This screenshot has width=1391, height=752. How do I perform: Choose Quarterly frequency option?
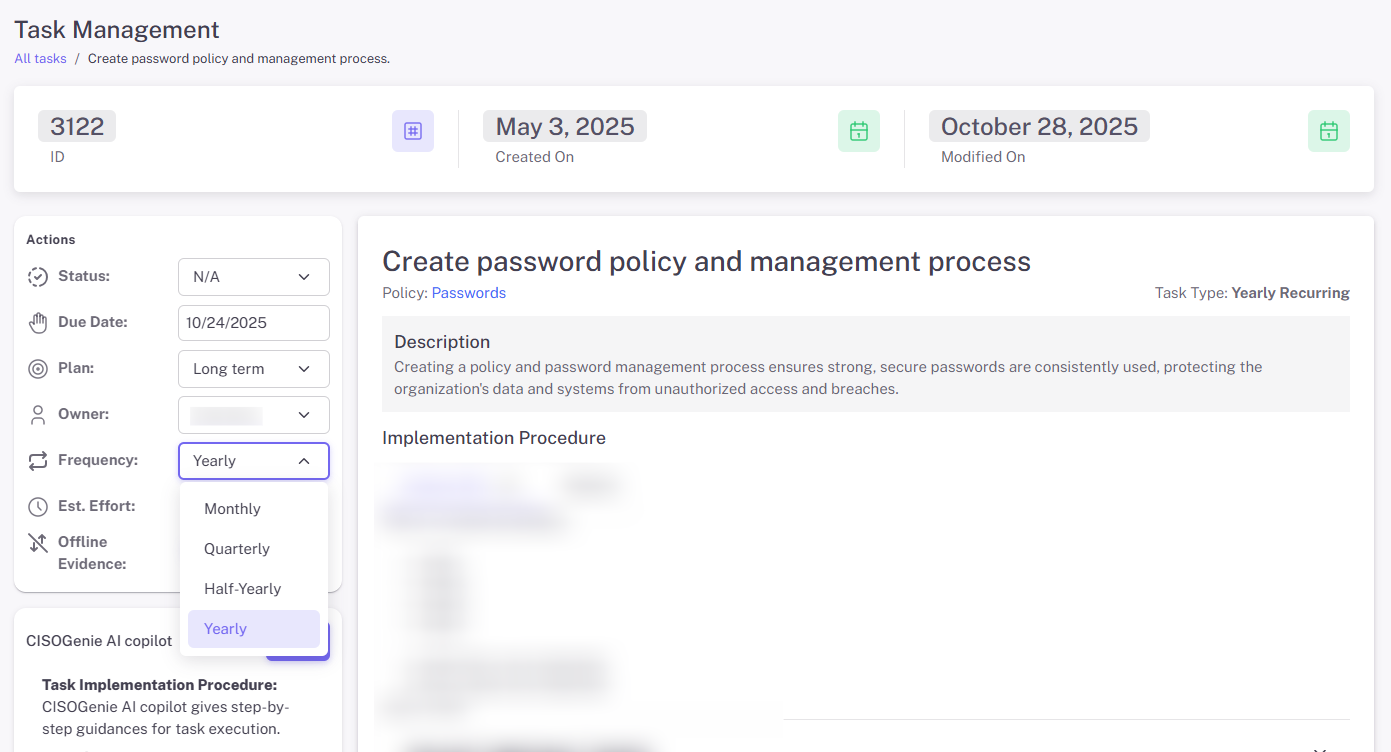click(237, 549)
